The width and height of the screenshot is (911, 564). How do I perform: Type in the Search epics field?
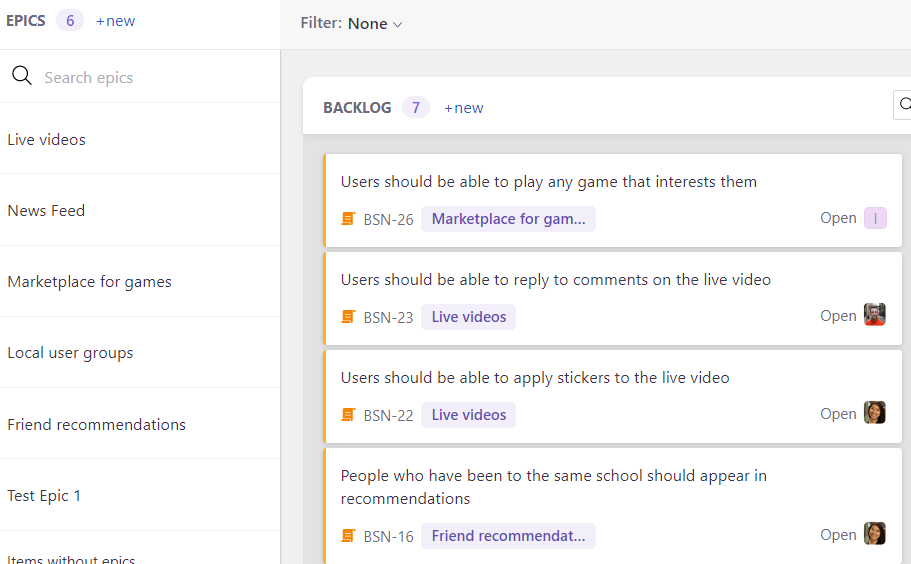click(150, 77)
